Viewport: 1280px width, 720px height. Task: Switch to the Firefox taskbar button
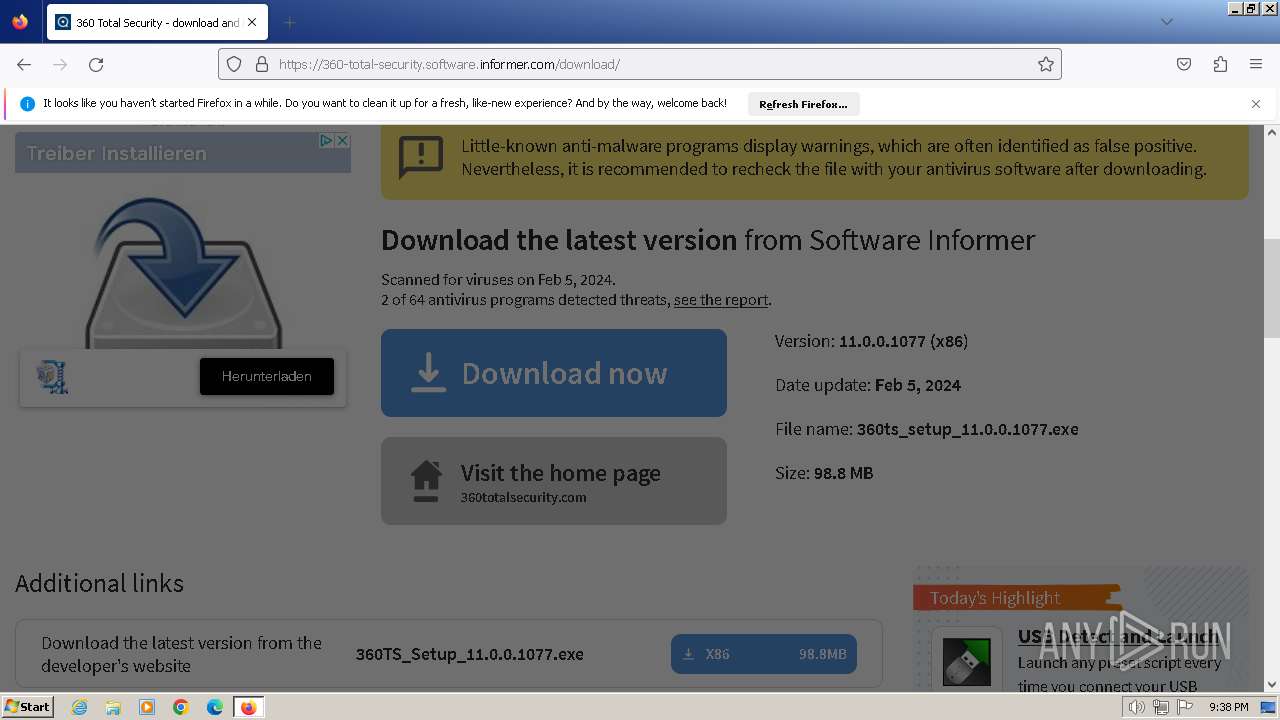(x=248, y=707)
